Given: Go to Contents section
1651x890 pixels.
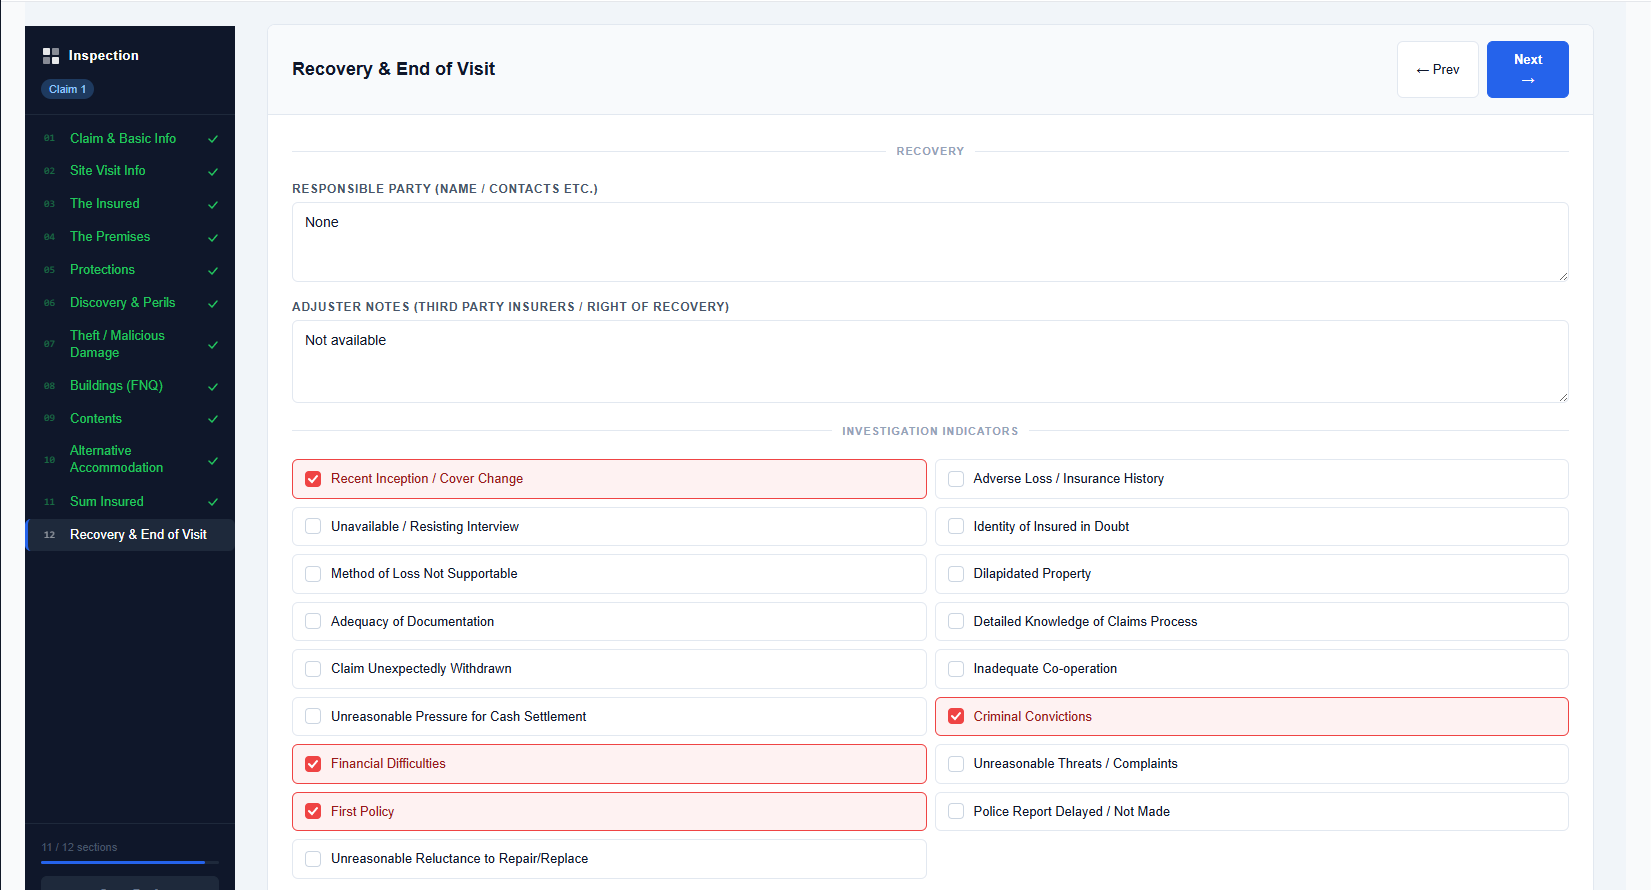Looking at the screenshot, I should coord(130,419).
